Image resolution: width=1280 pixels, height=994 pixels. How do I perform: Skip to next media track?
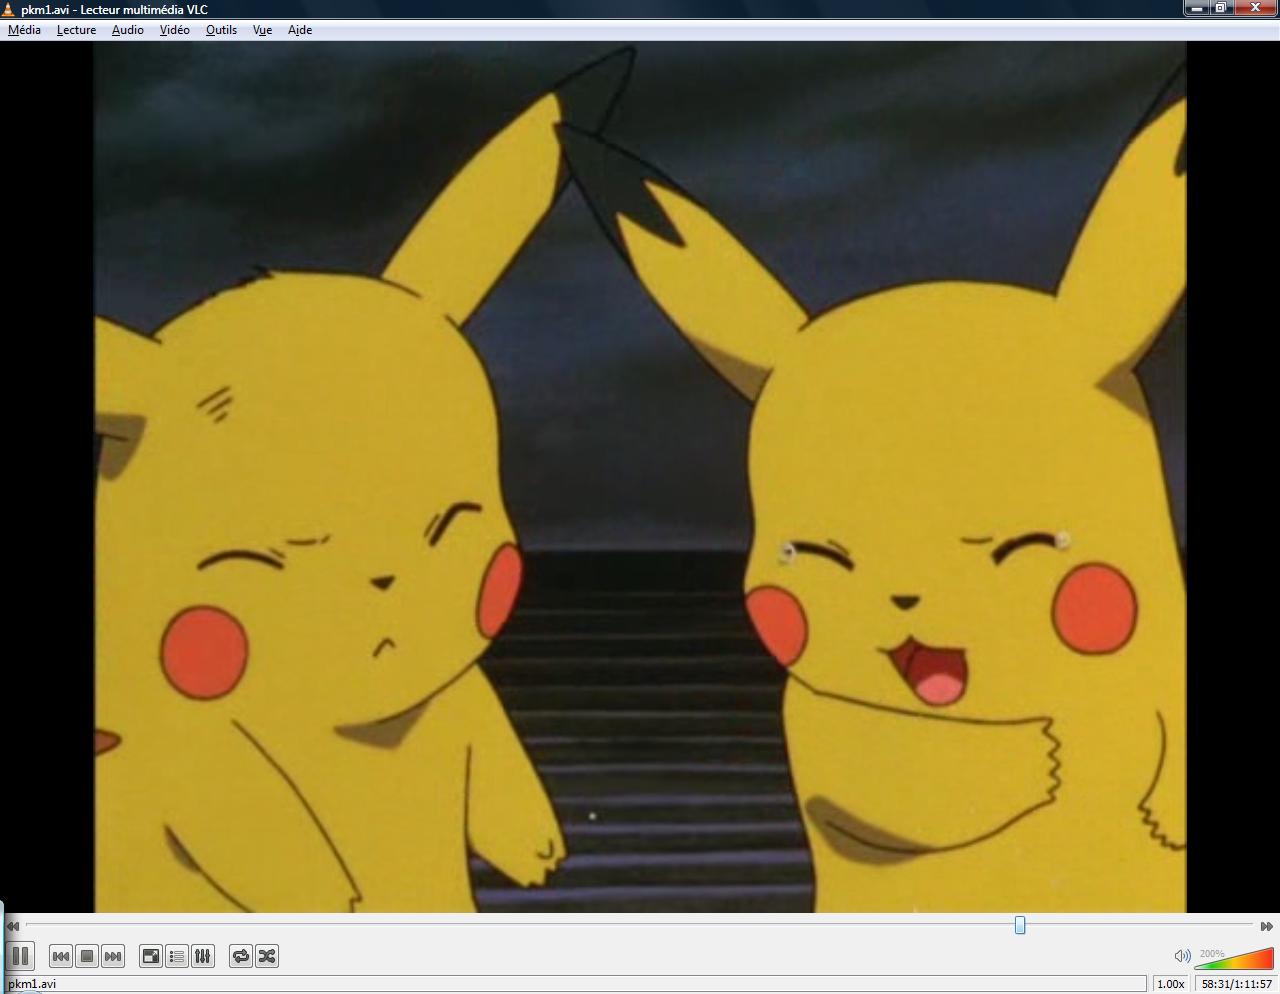tap(113, 956)
